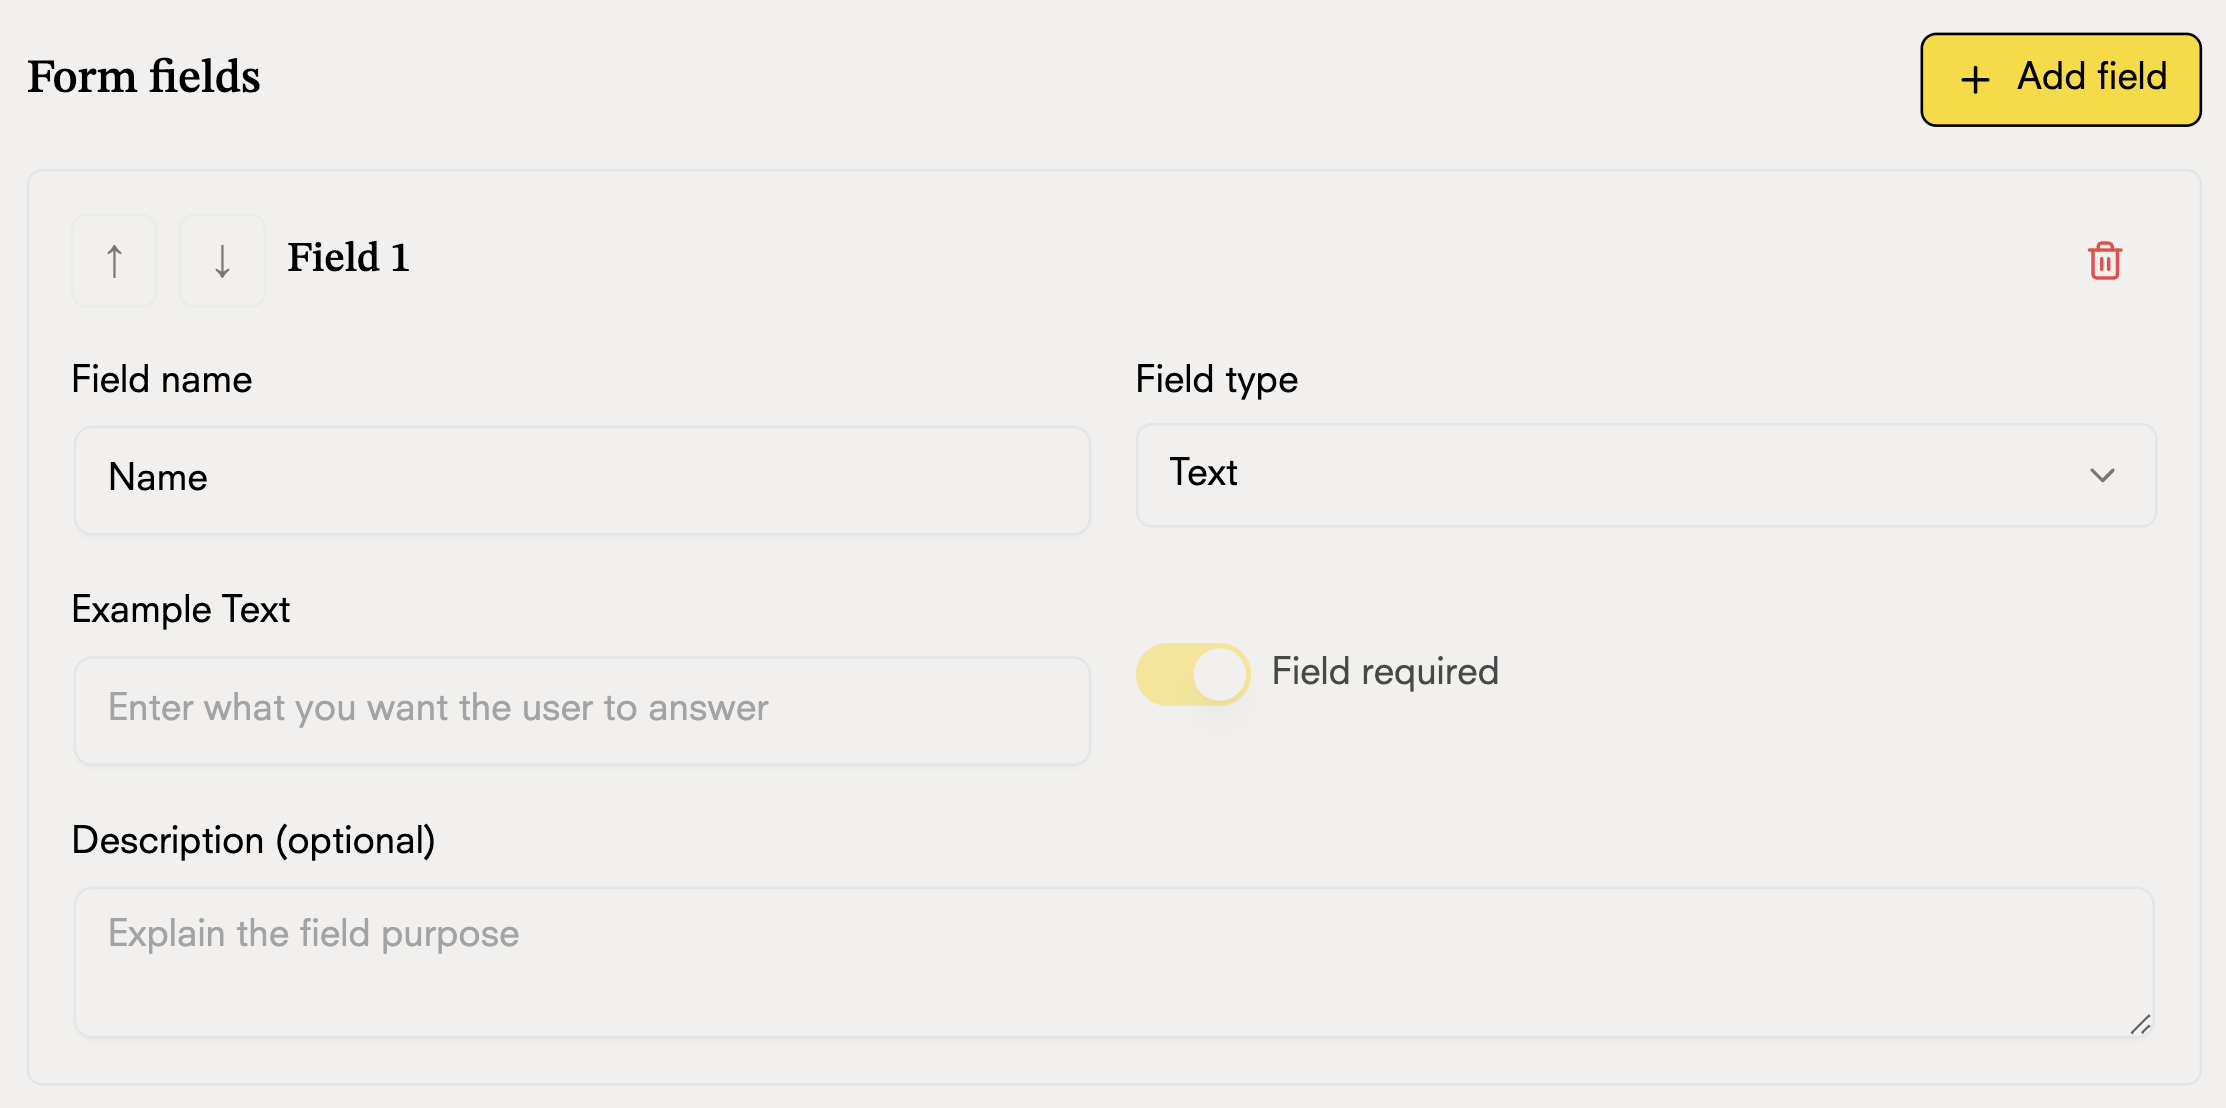The image size is (2226, 1108).
Task: Click the description box resize handle
Action: (x=2140, y=1024)
